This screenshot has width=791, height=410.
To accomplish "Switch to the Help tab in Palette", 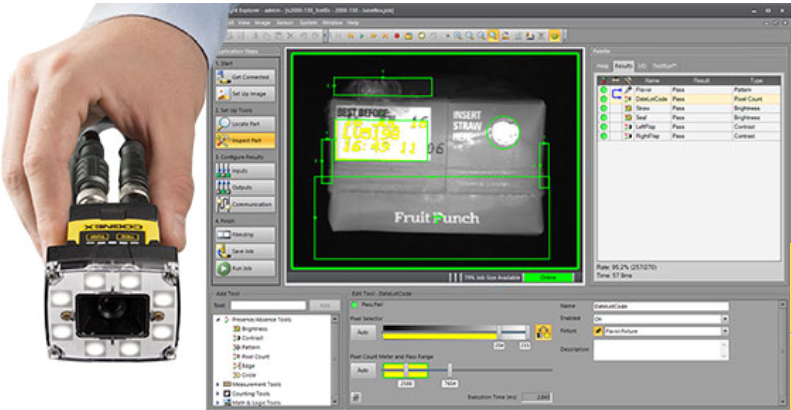I will [x=602, y=66].
